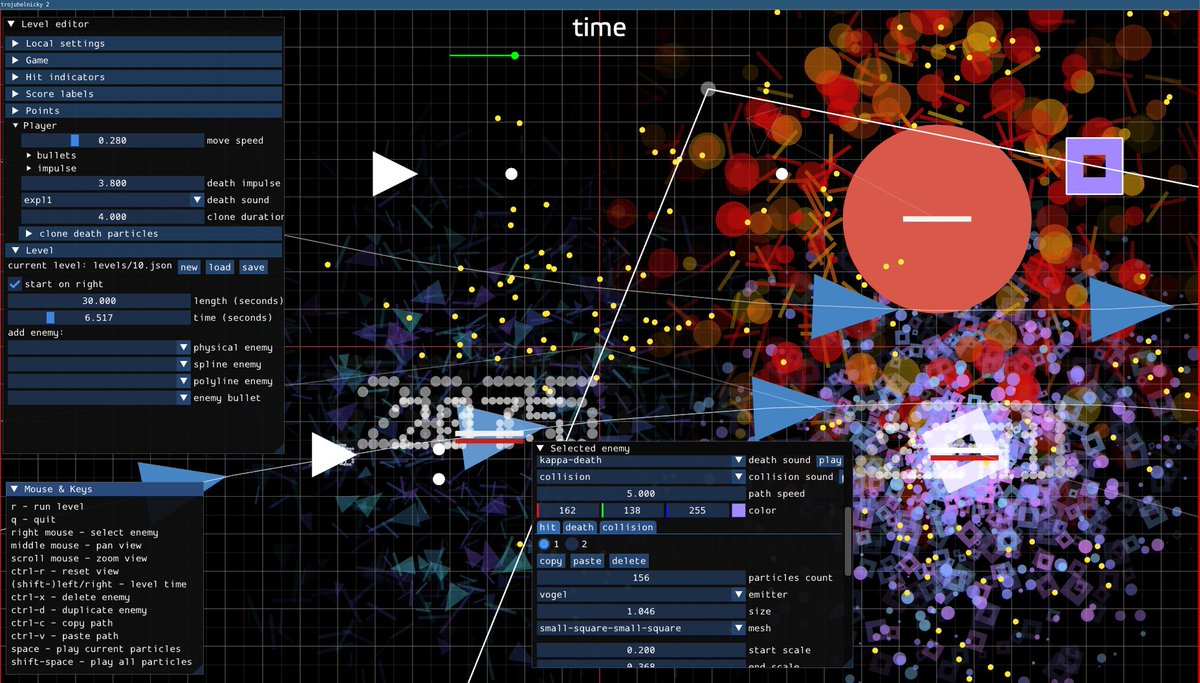Image resolution: width=1200 pixels, height=683 pixels.
Task: Expand the Game section
Action: (145, 60)
